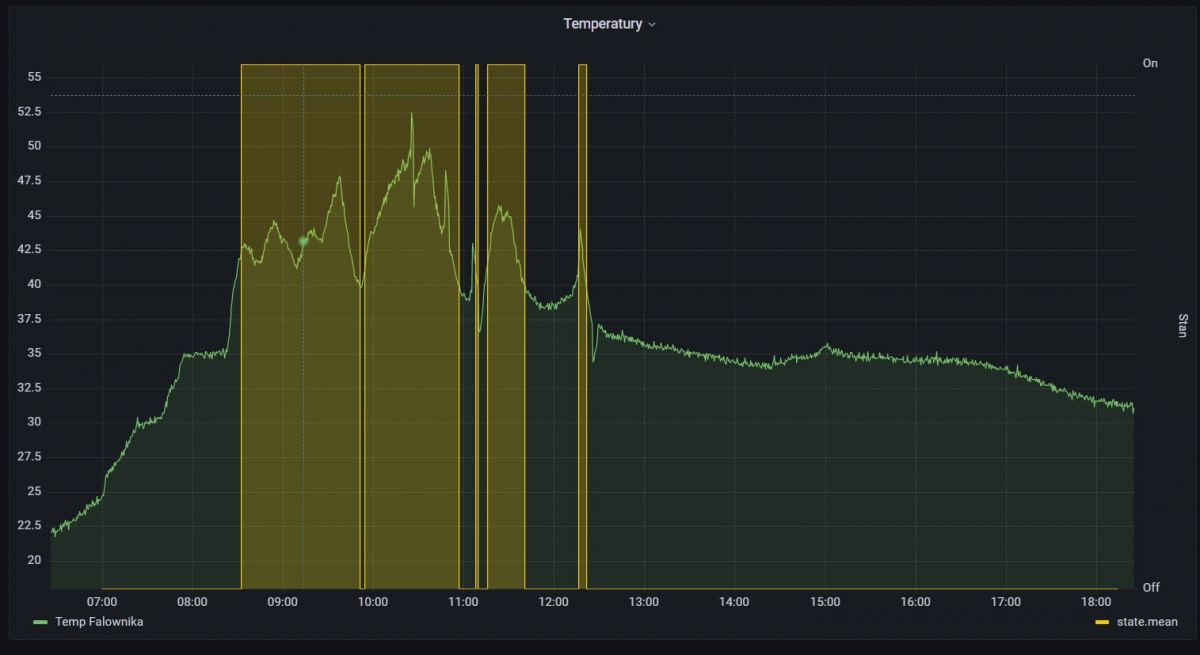Click the 14:00 time axis label
This screenshot has height=655, width=1200.
734,602
